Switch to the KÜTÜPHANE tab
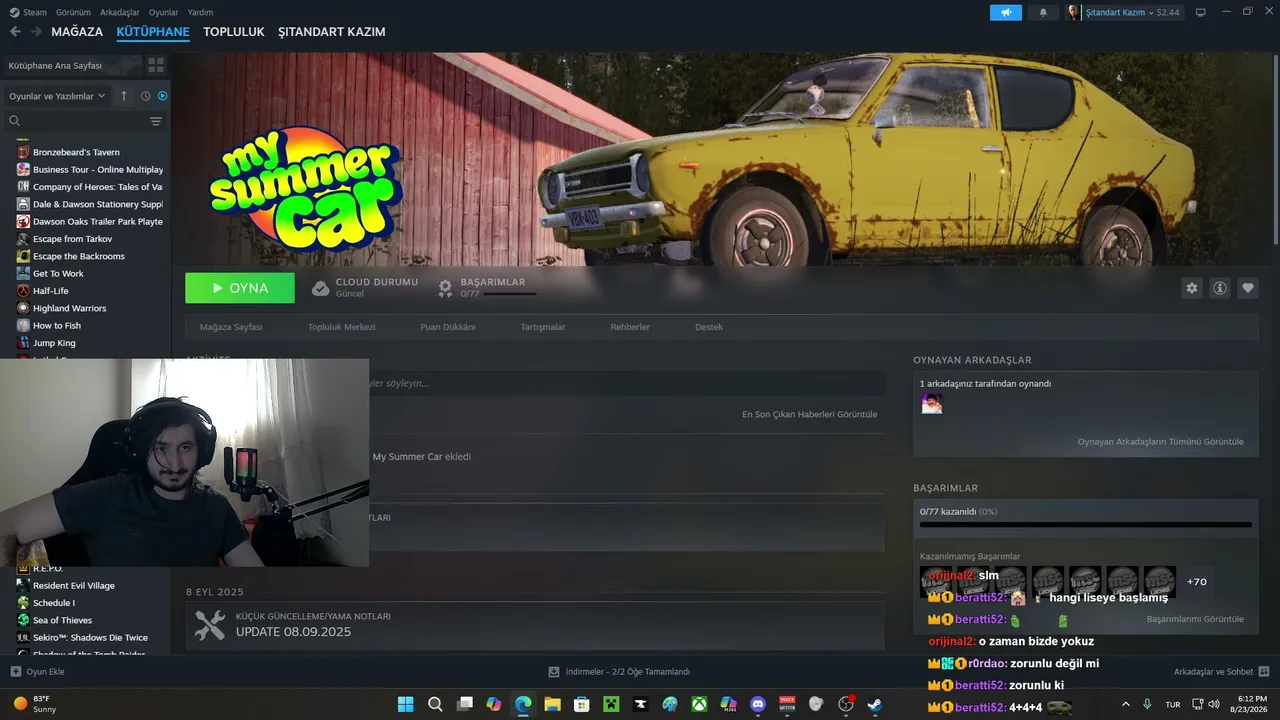The height and width of the screenshot is (720, 1280). pyautogui.click(x=153, y=32)
